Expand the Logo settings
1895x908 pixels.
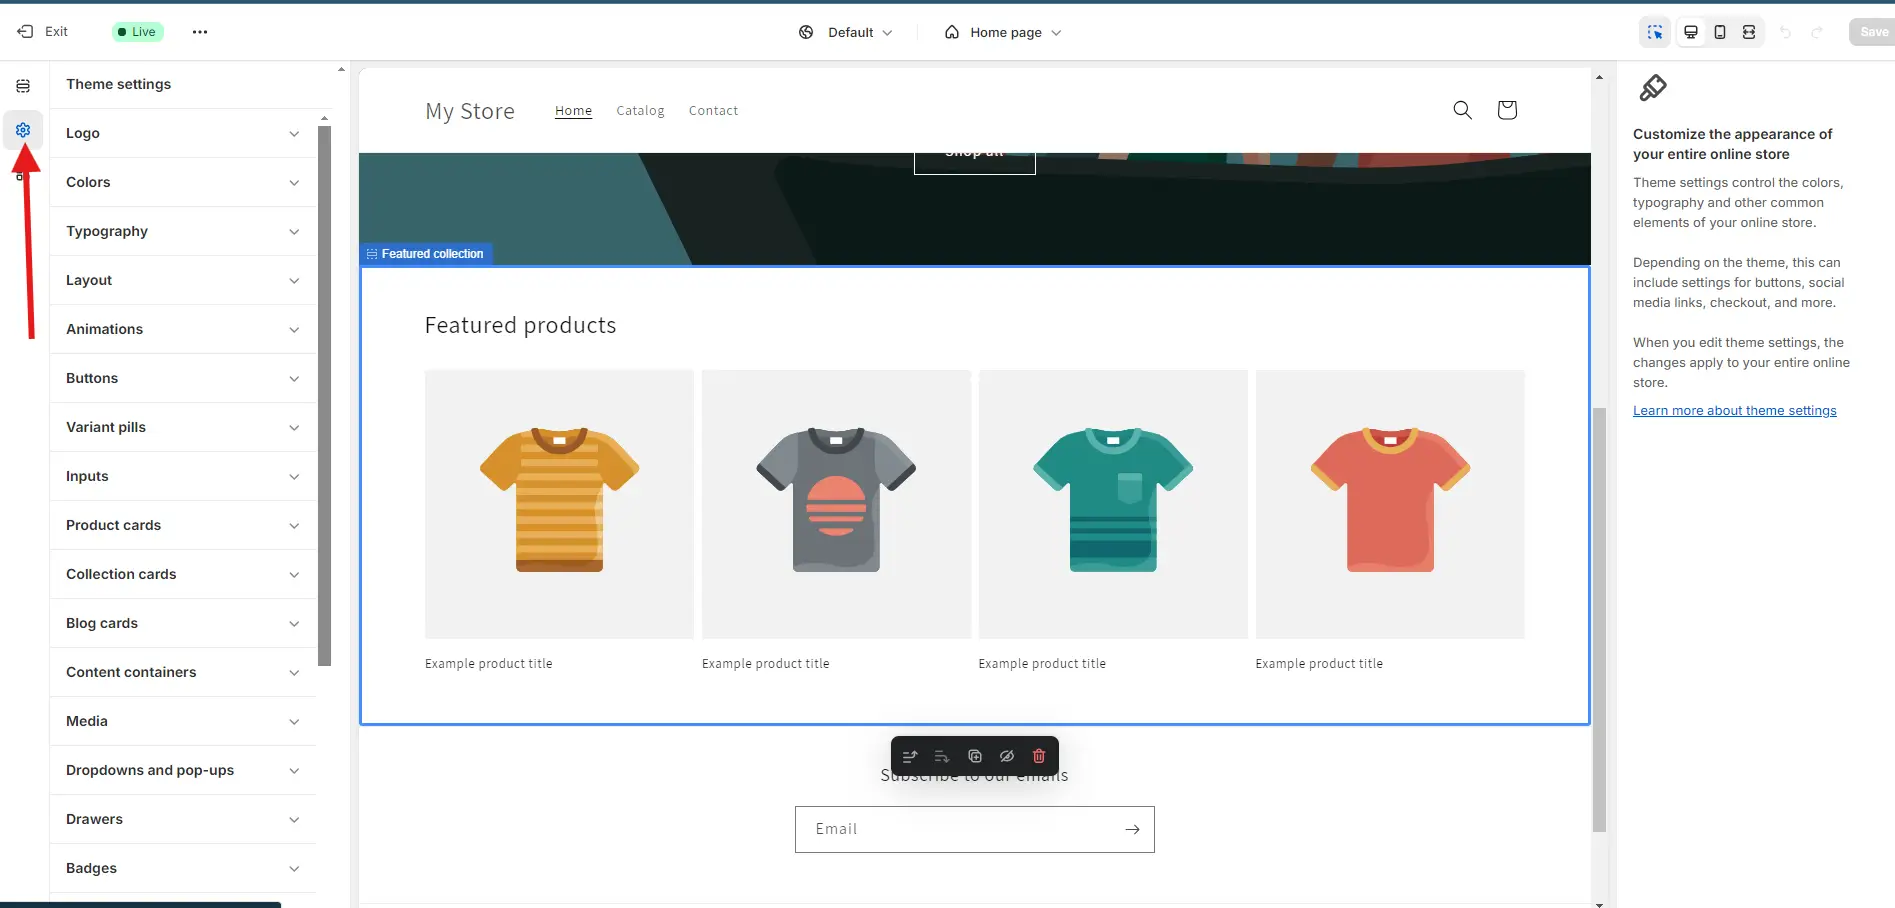183,133
